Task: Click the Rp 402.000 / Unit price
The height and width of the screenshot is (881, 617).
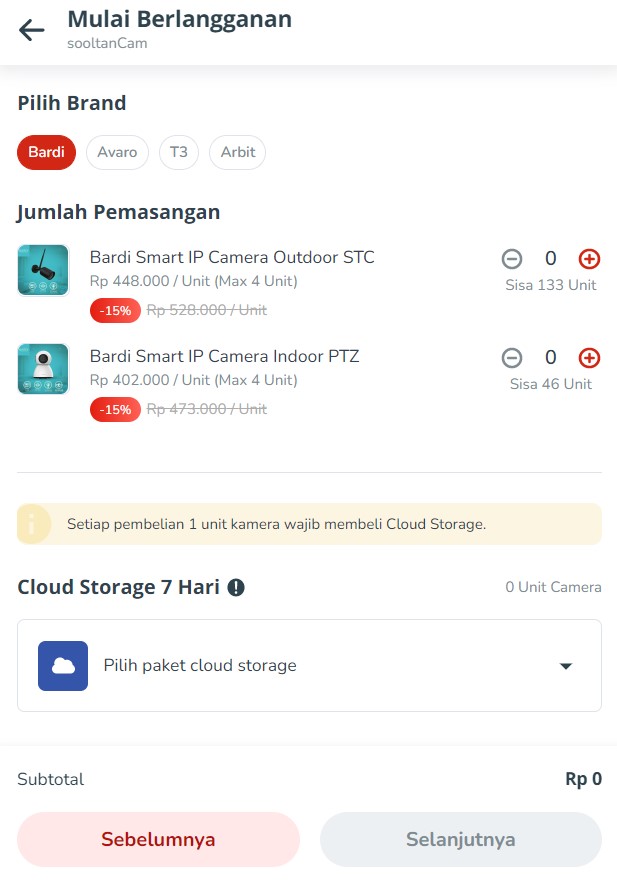Action: (x=150, y=380)
